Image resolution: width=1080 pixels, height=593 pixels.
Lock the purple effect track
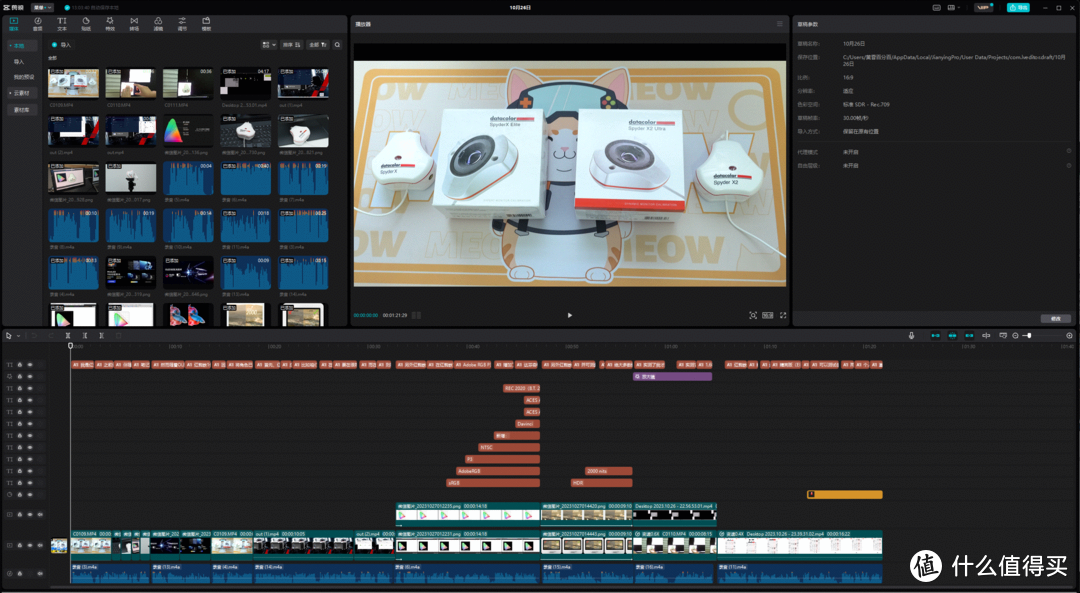(20, 377)
